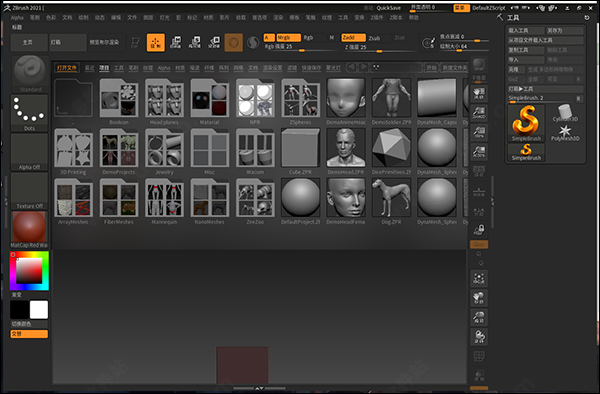Select the Rotate mode icon
Viewport: 600px width, 394px height.
tap(214, 42)
